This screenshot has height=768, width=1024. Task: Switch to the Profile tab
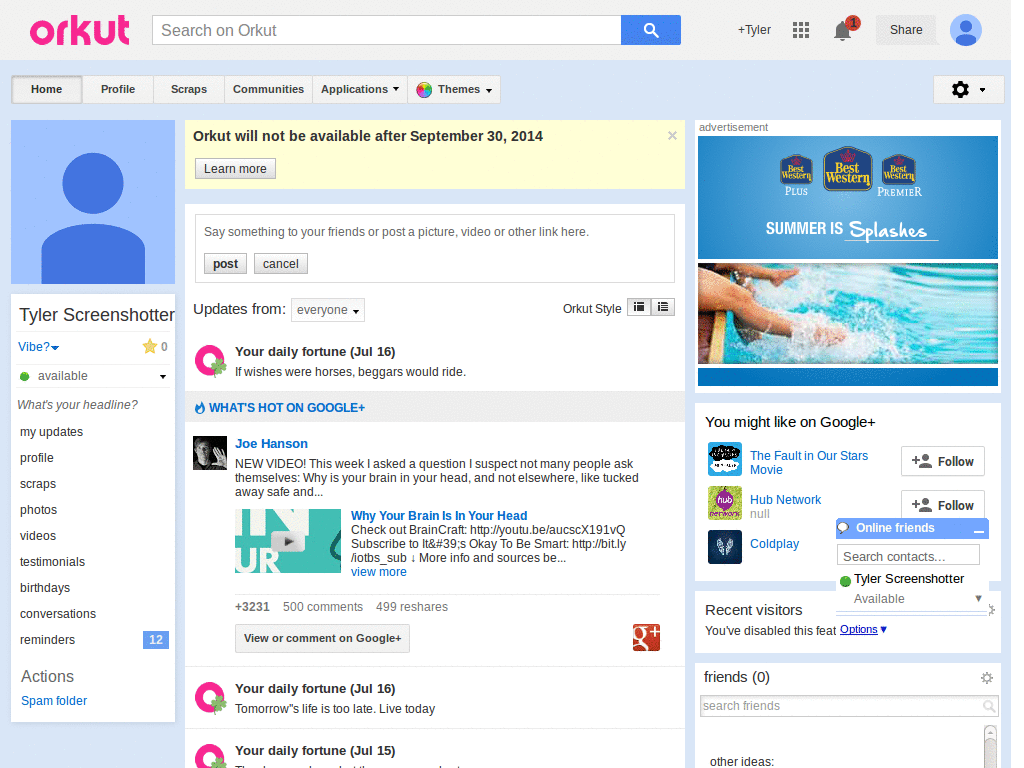coord(118,89)
